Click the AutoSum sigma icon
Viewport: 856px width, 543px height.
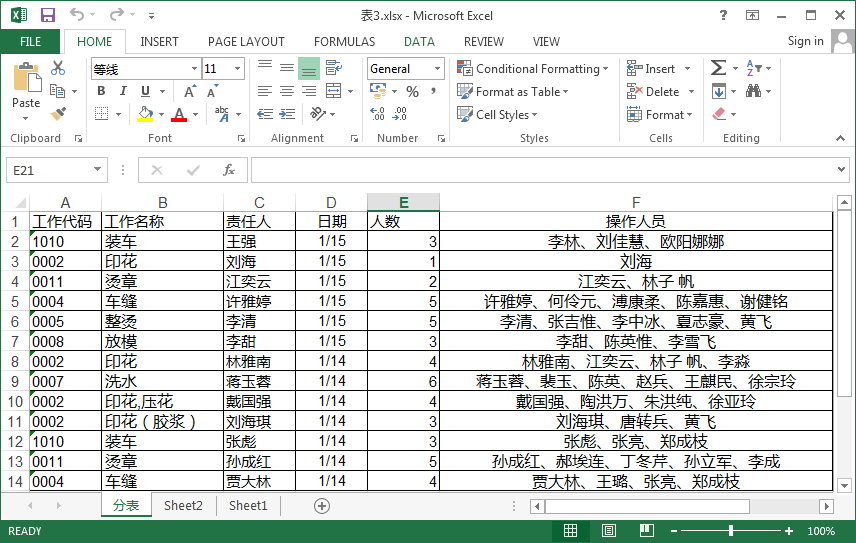718,68
